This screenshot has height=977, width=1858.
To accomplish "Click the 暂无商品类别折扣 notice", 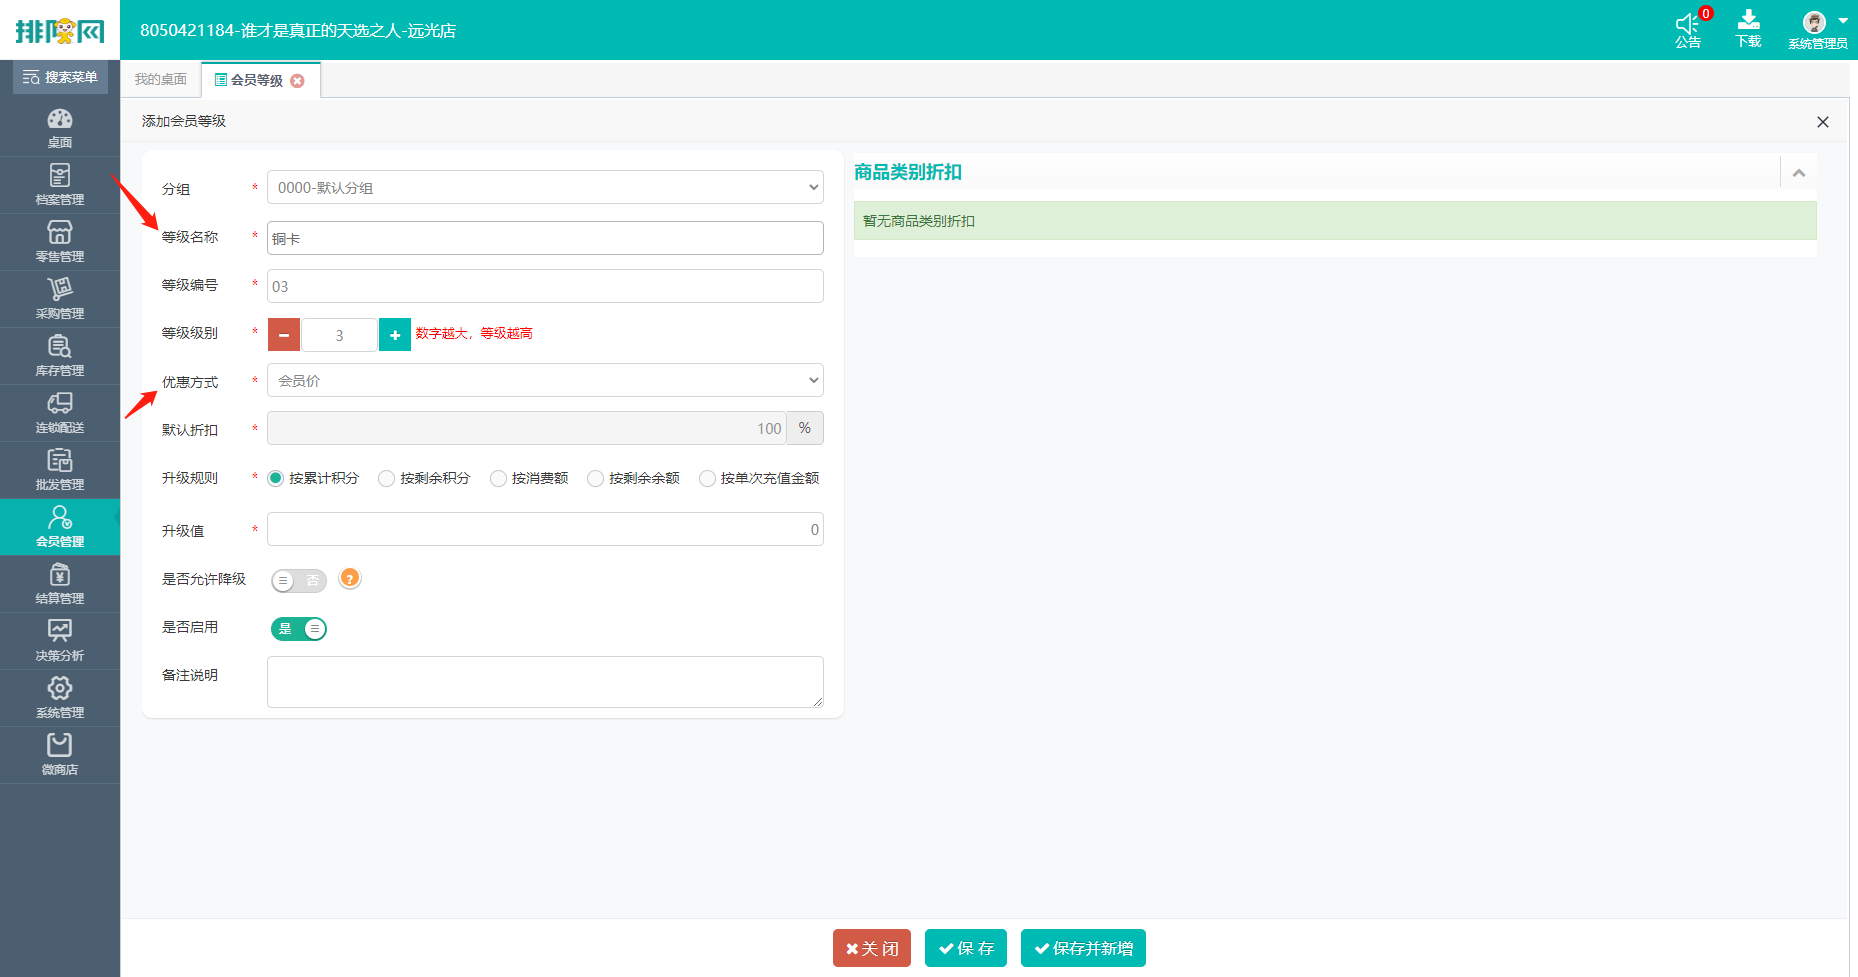I will [x=1335, y=221].
